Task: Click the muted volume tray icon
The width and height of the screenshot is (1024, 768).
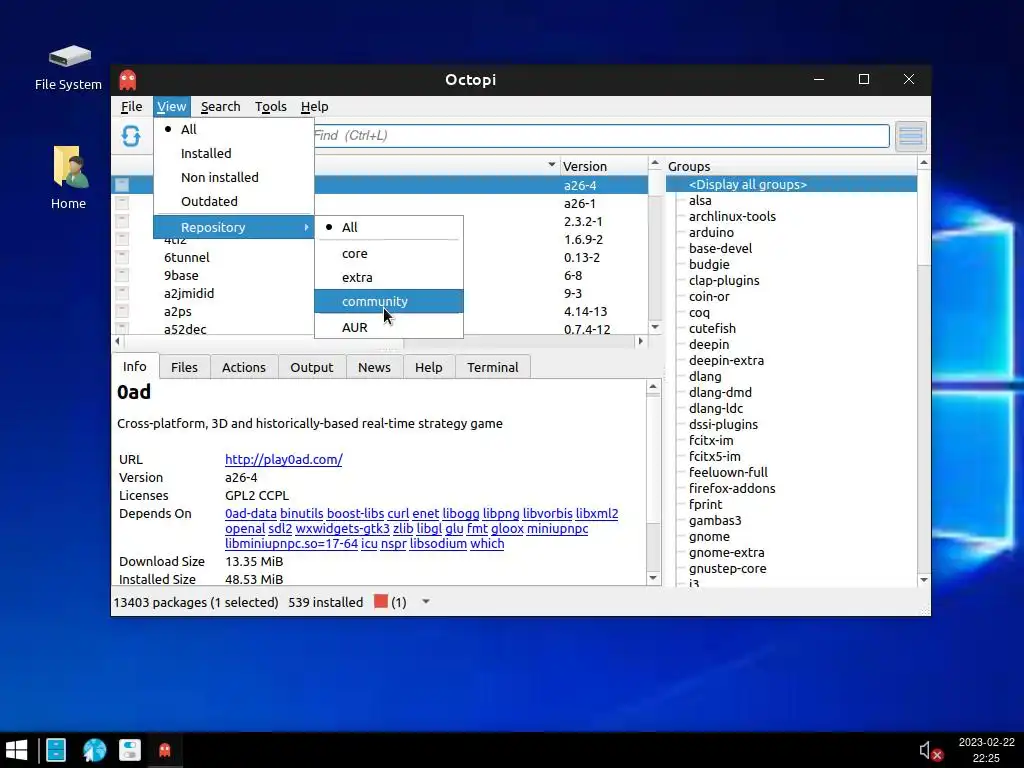Action: (930, 751)
